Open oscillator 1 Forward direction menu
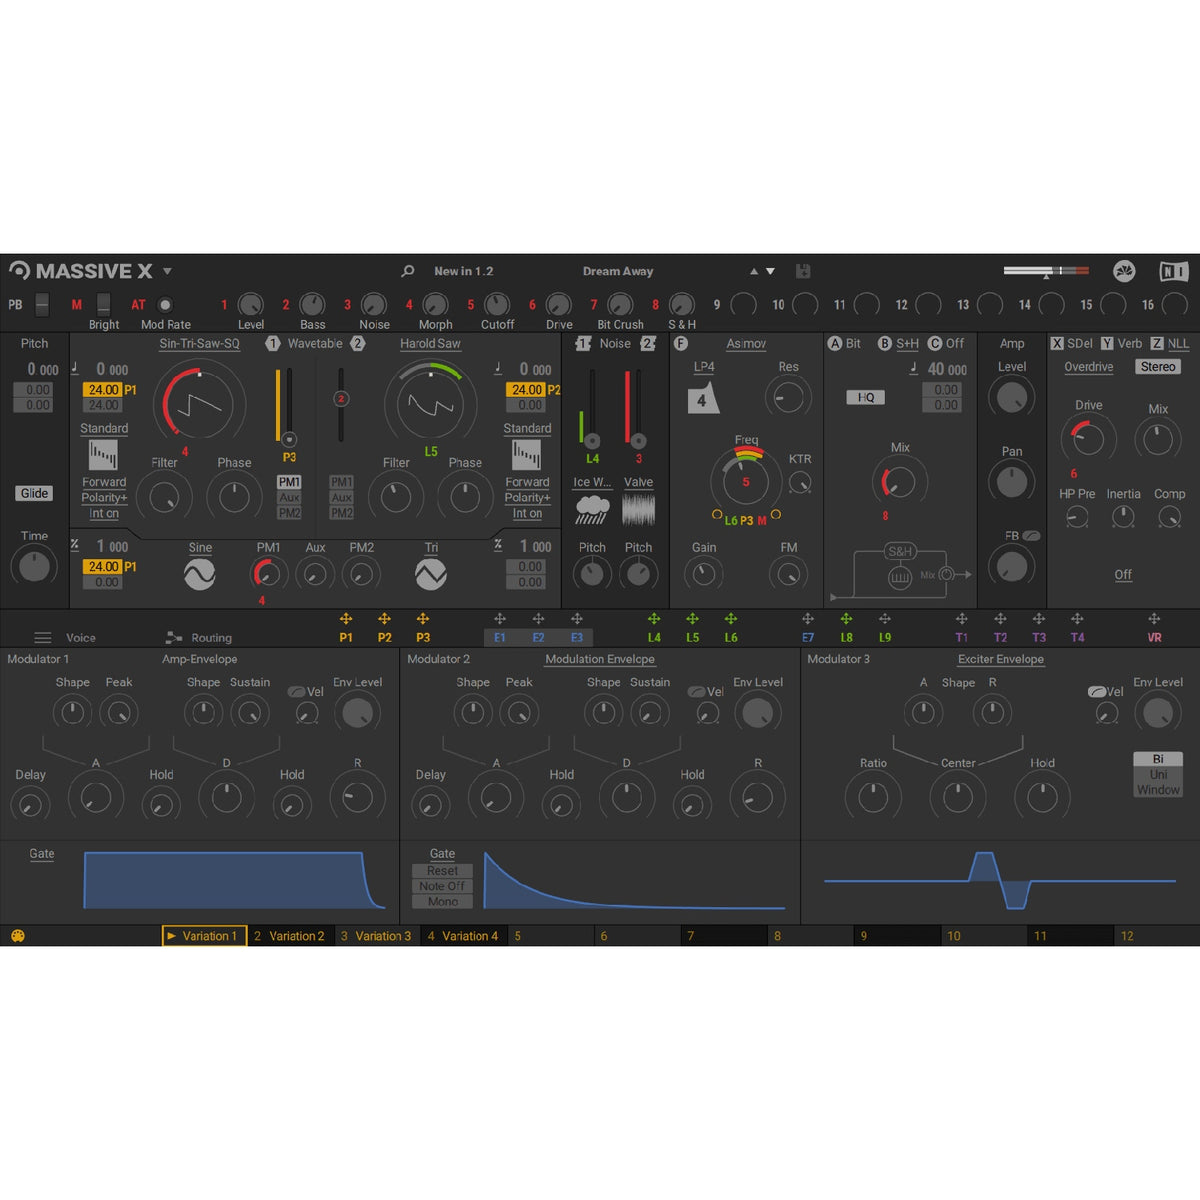 click(x=104, y=482)
